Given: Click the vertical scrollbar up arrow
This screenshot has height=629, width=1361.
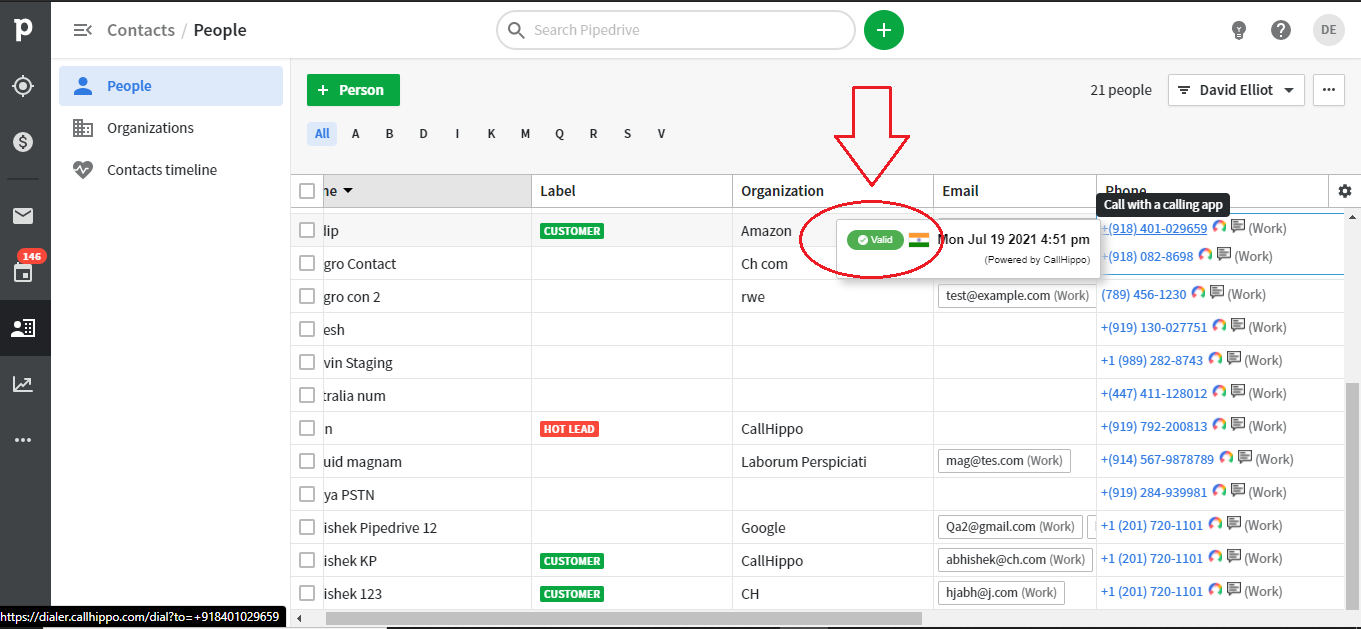Looking at the screenshot, I should point(1353,216).
